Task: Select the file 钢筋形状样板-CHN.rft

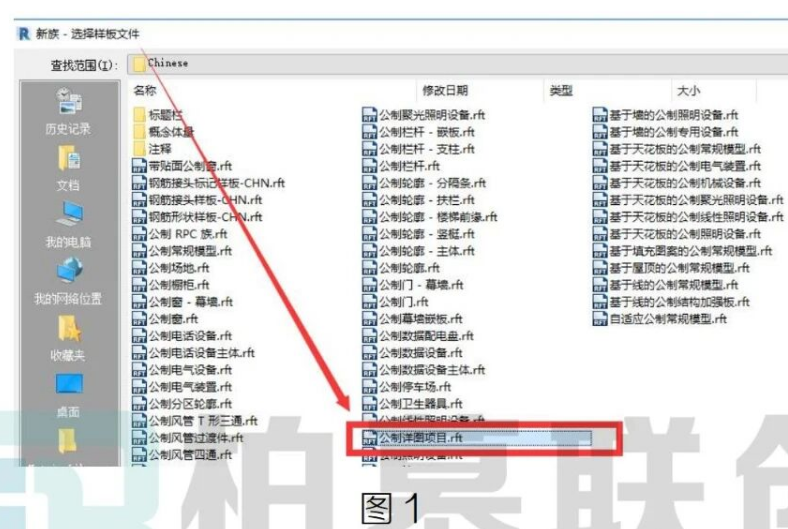Action: (197, 217)
